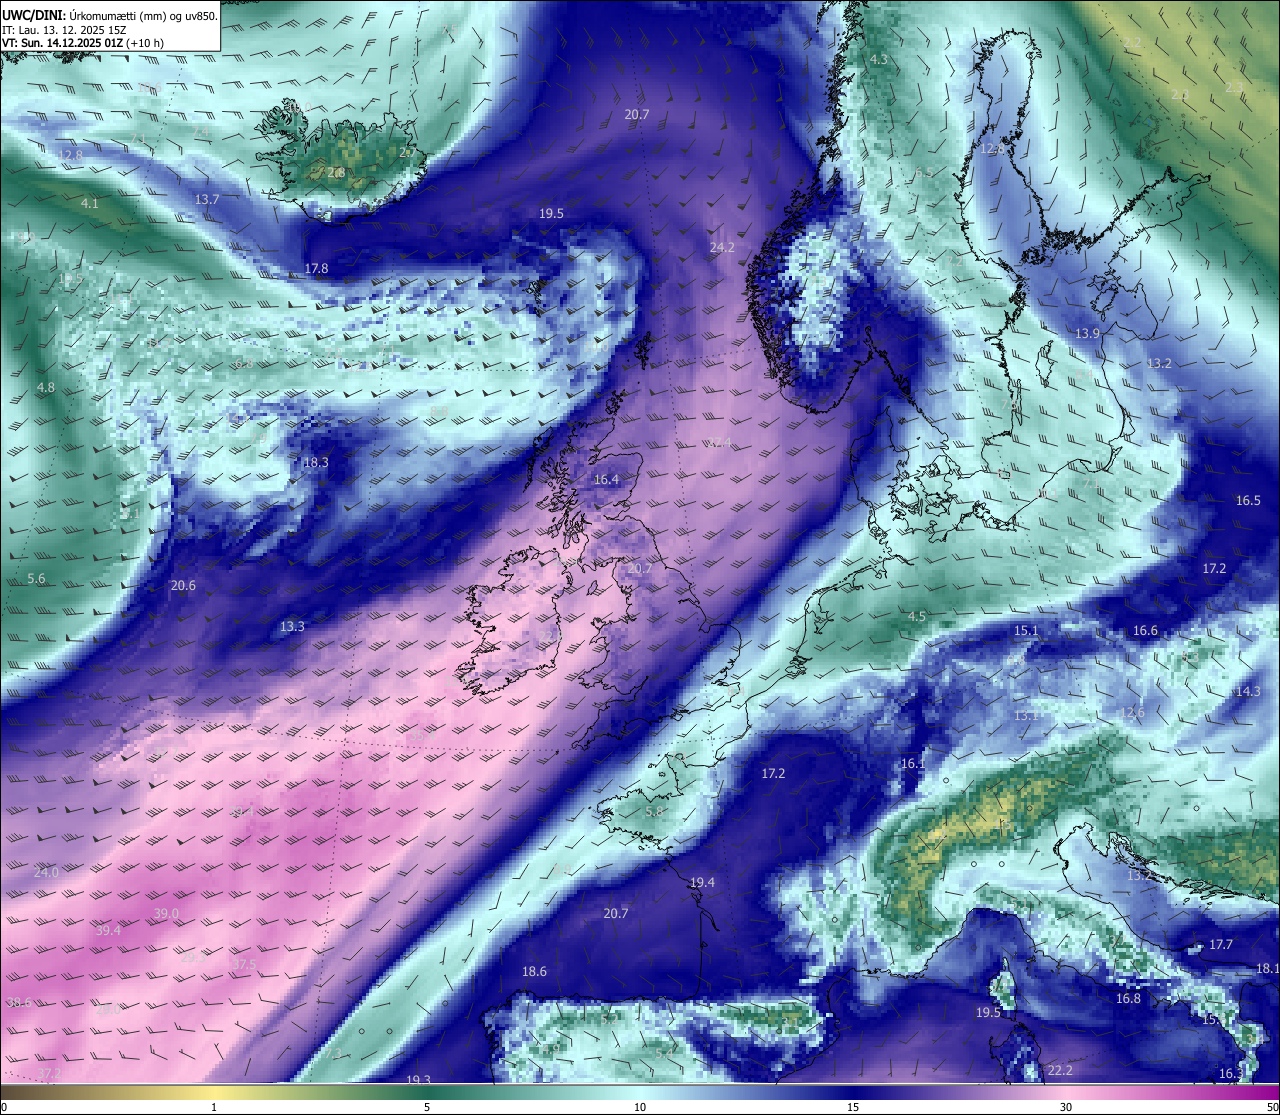Viewport: 1280px width, 1115px height.
Task: Click the 10 tick on color scale
Action: pos(640,1106)
